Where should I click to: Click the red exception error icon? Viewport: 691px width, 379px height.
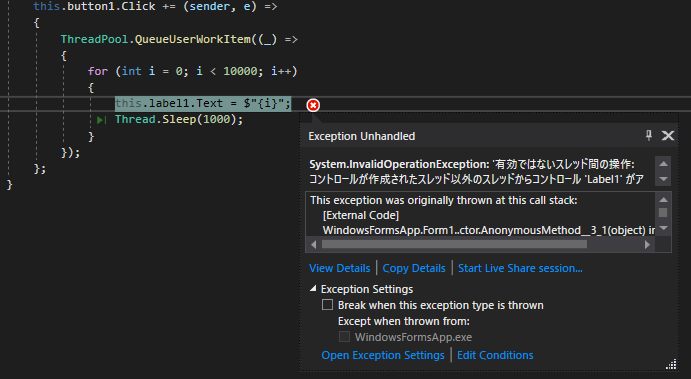313,105
